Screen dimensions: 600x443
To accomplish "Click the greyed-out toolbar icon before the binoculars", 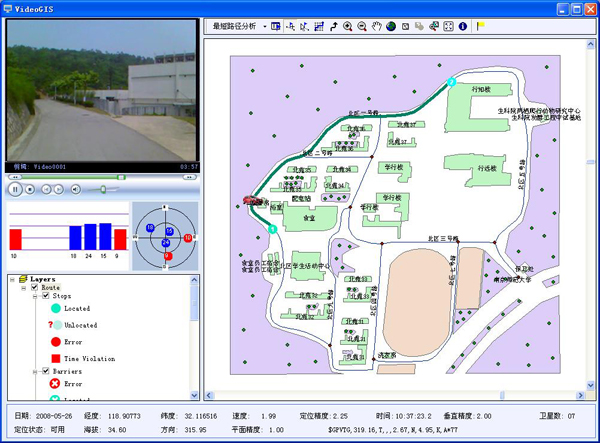I will point(419,26).
